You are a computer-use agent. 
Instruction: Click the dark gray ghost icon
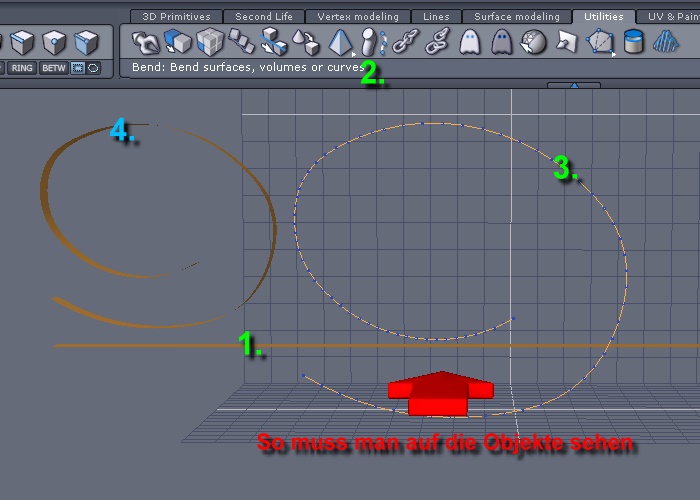[502, 42]
